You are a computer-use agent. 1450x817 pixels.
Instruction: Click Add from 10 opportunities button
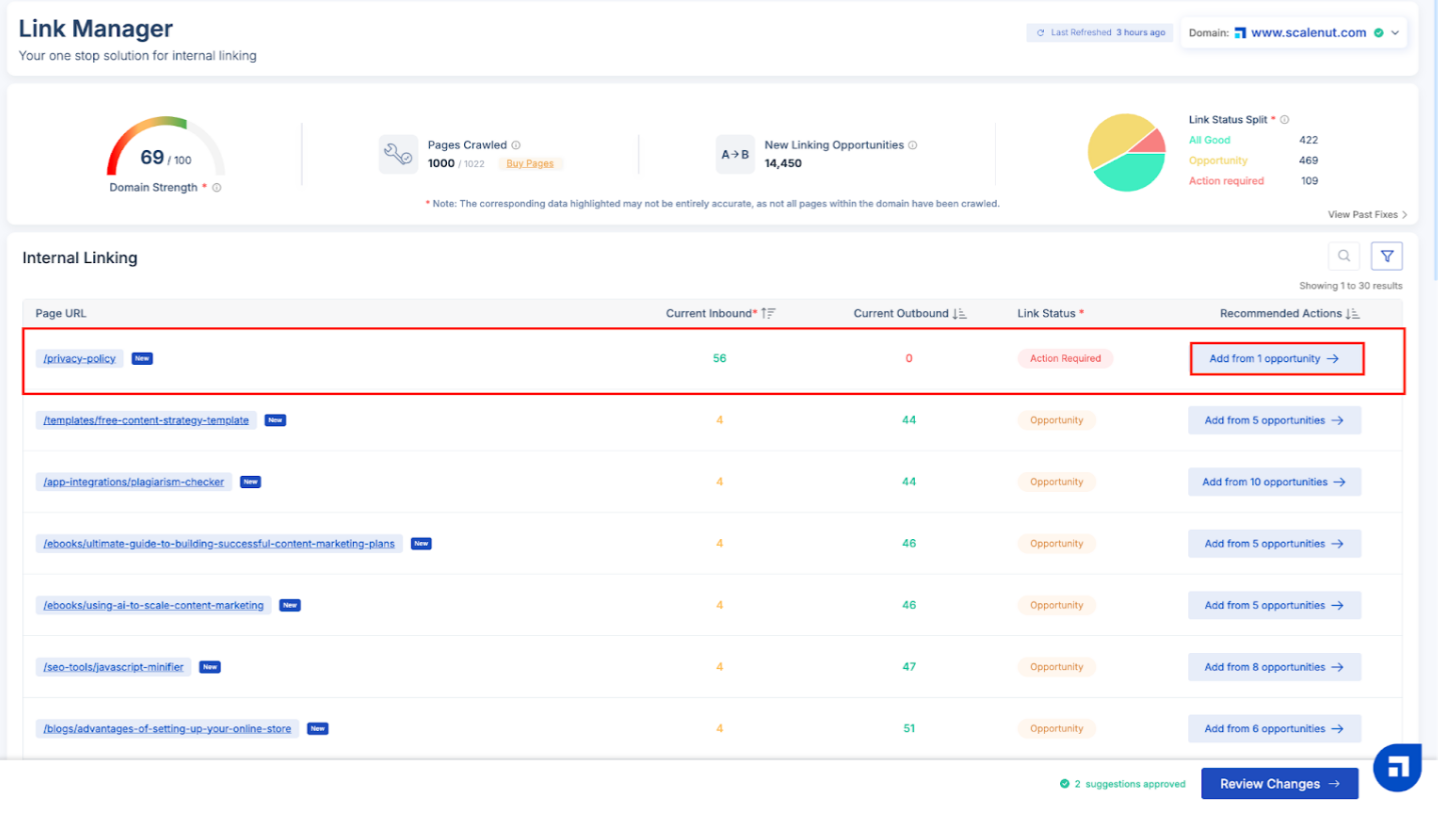(x=1274, y=482)
